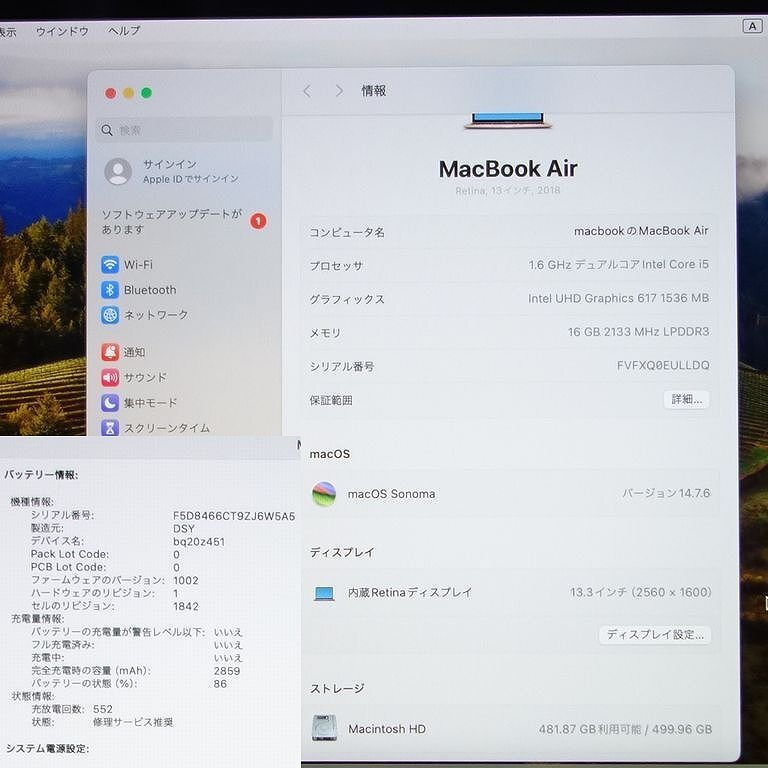Click the MacBook Air image thumbnail

[507, 120]
